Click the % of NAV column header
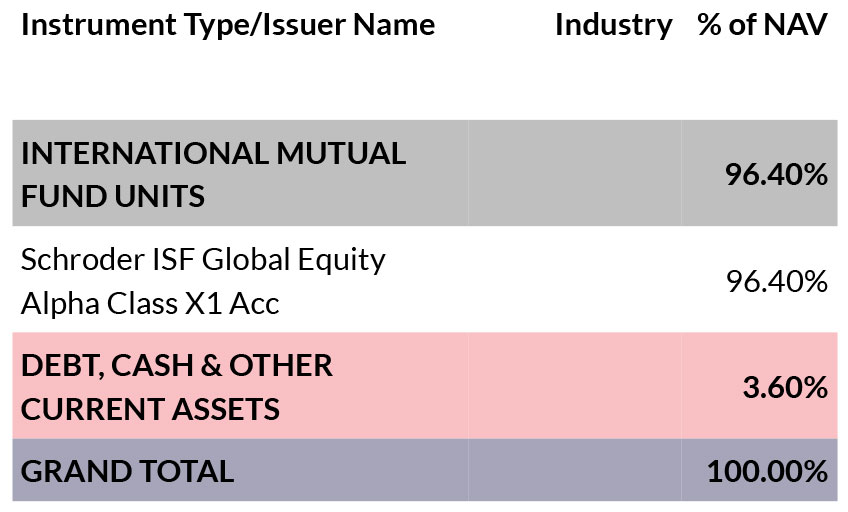 click(x=763, y=24)
